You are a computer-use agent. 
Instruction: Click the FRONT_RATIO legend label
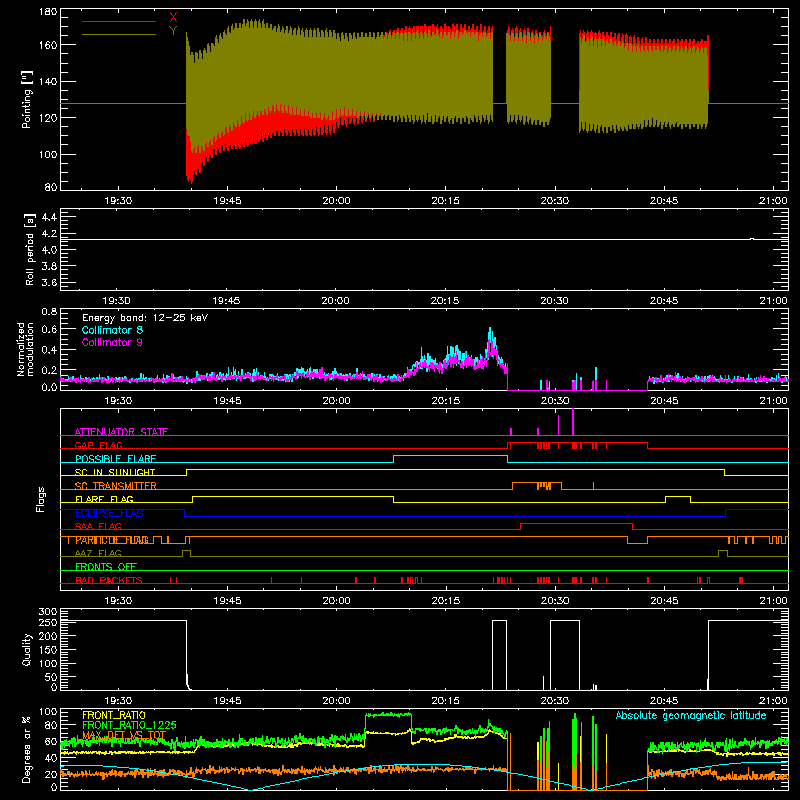(114, 715)
